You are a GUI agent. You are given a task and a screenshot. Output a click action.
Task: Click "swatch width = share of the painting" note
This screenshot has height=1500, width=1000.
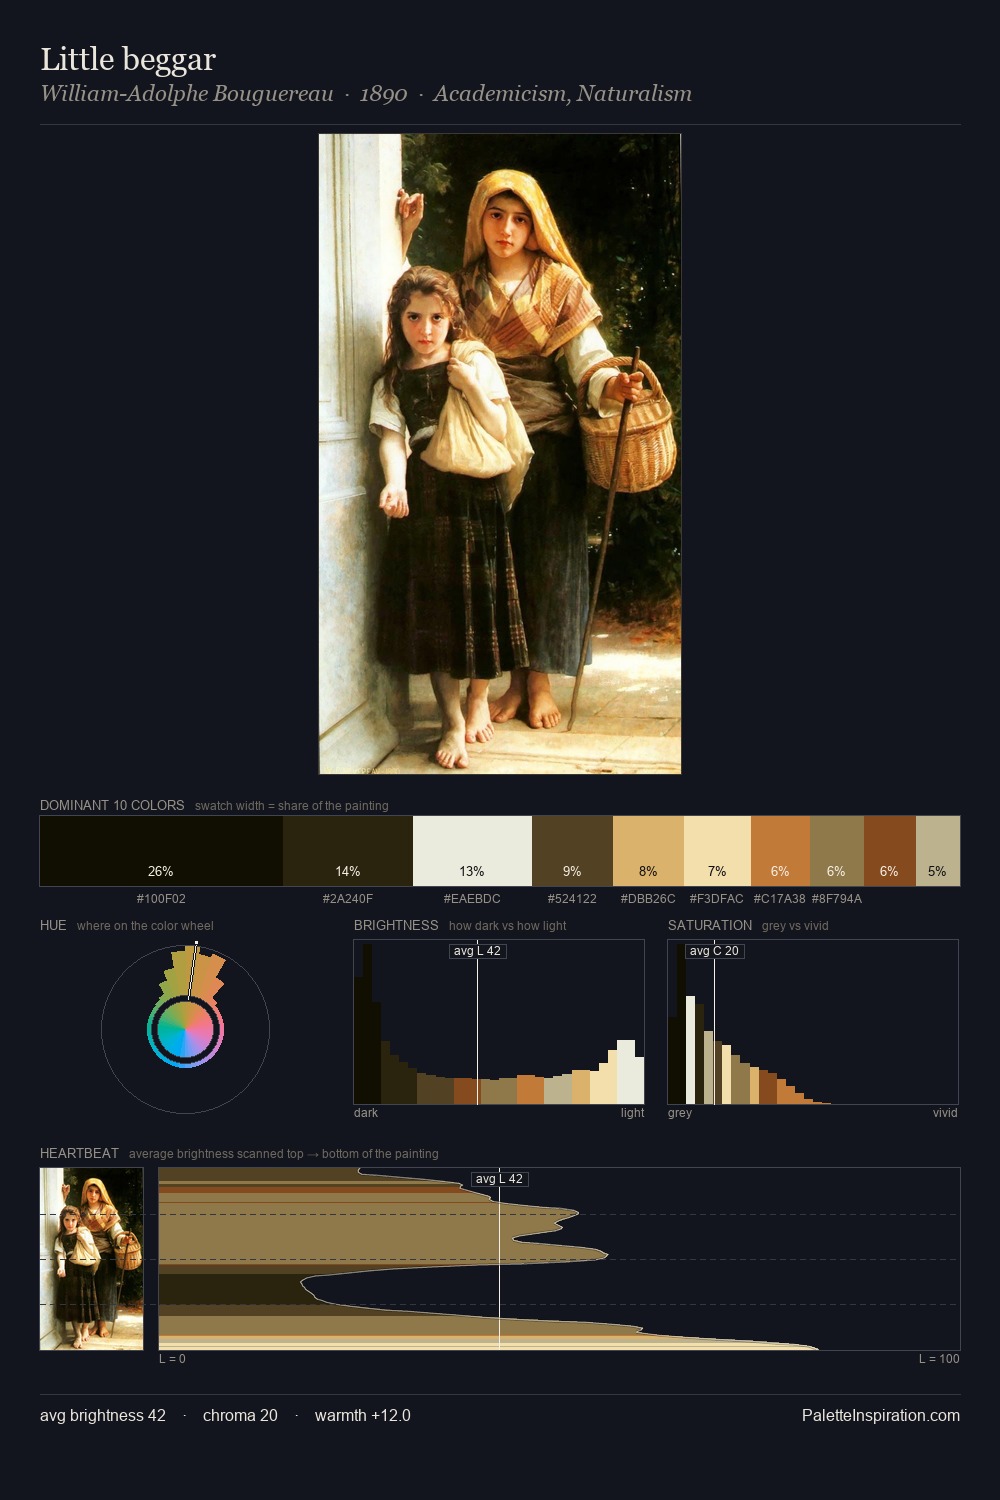click(x=292, y=806)
